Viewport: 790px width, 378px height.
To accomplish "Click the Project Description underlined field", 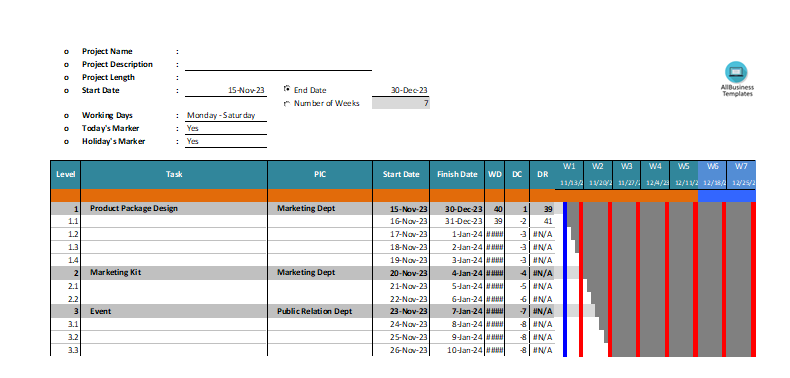I will [278, 65].
